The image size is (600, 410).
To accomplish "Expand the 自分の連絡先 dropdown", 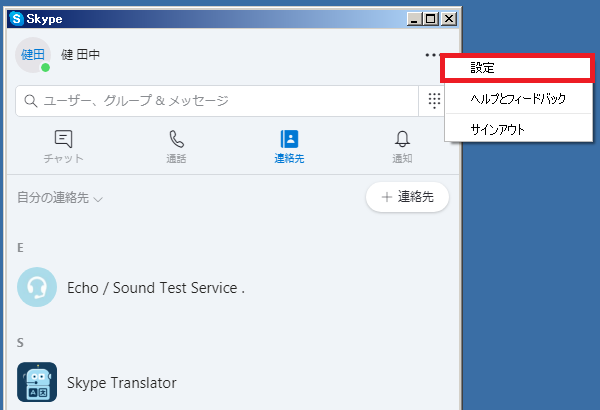I will point(60,198).
